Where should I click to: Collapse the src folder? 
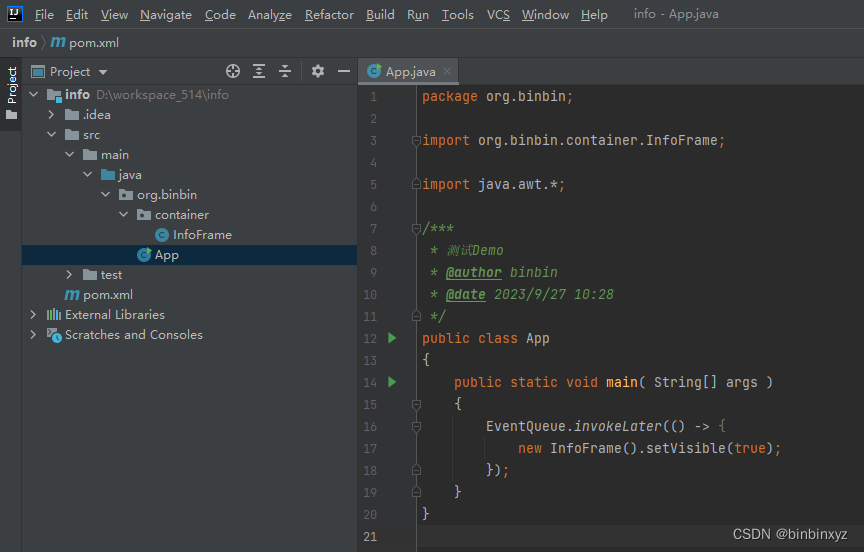[x=51, y=134]
